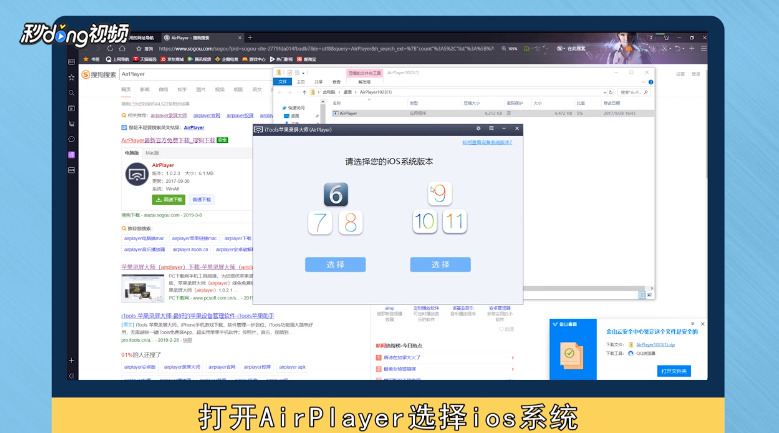Go to the browser home page

tap(122, 49)
